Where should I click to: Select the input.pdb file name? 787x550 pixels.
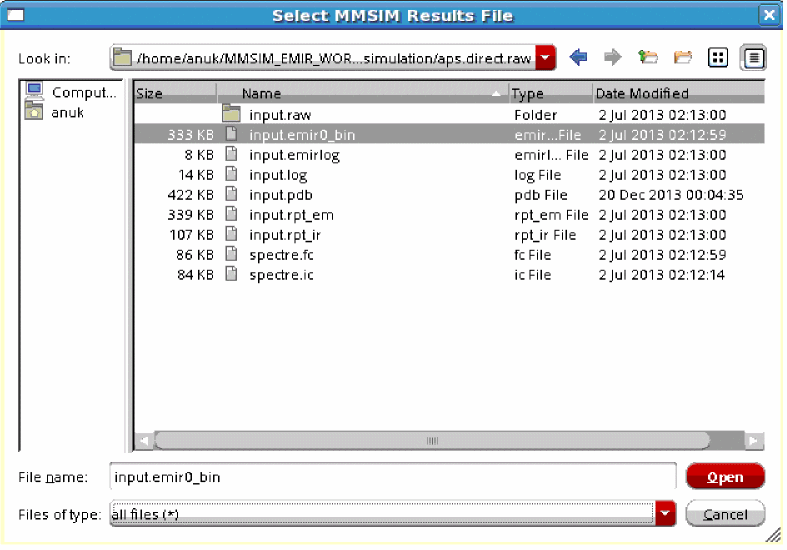(281, 195)
